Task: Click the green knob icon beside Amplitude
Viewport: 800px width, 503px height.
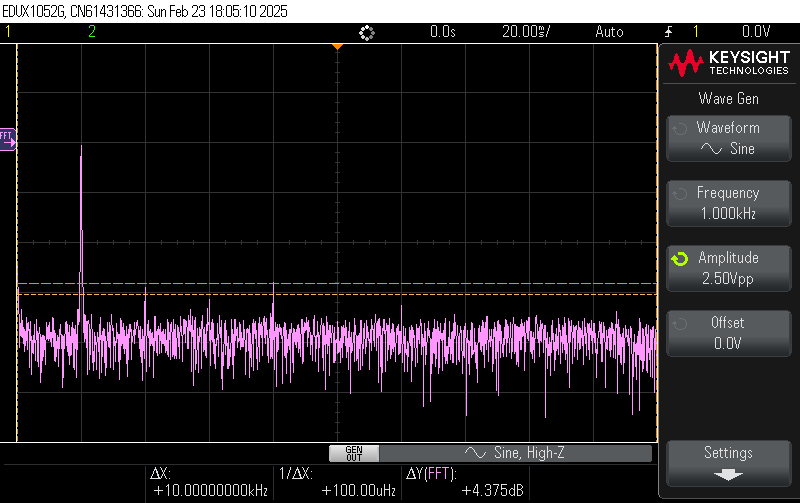Action: coord(680,259)
